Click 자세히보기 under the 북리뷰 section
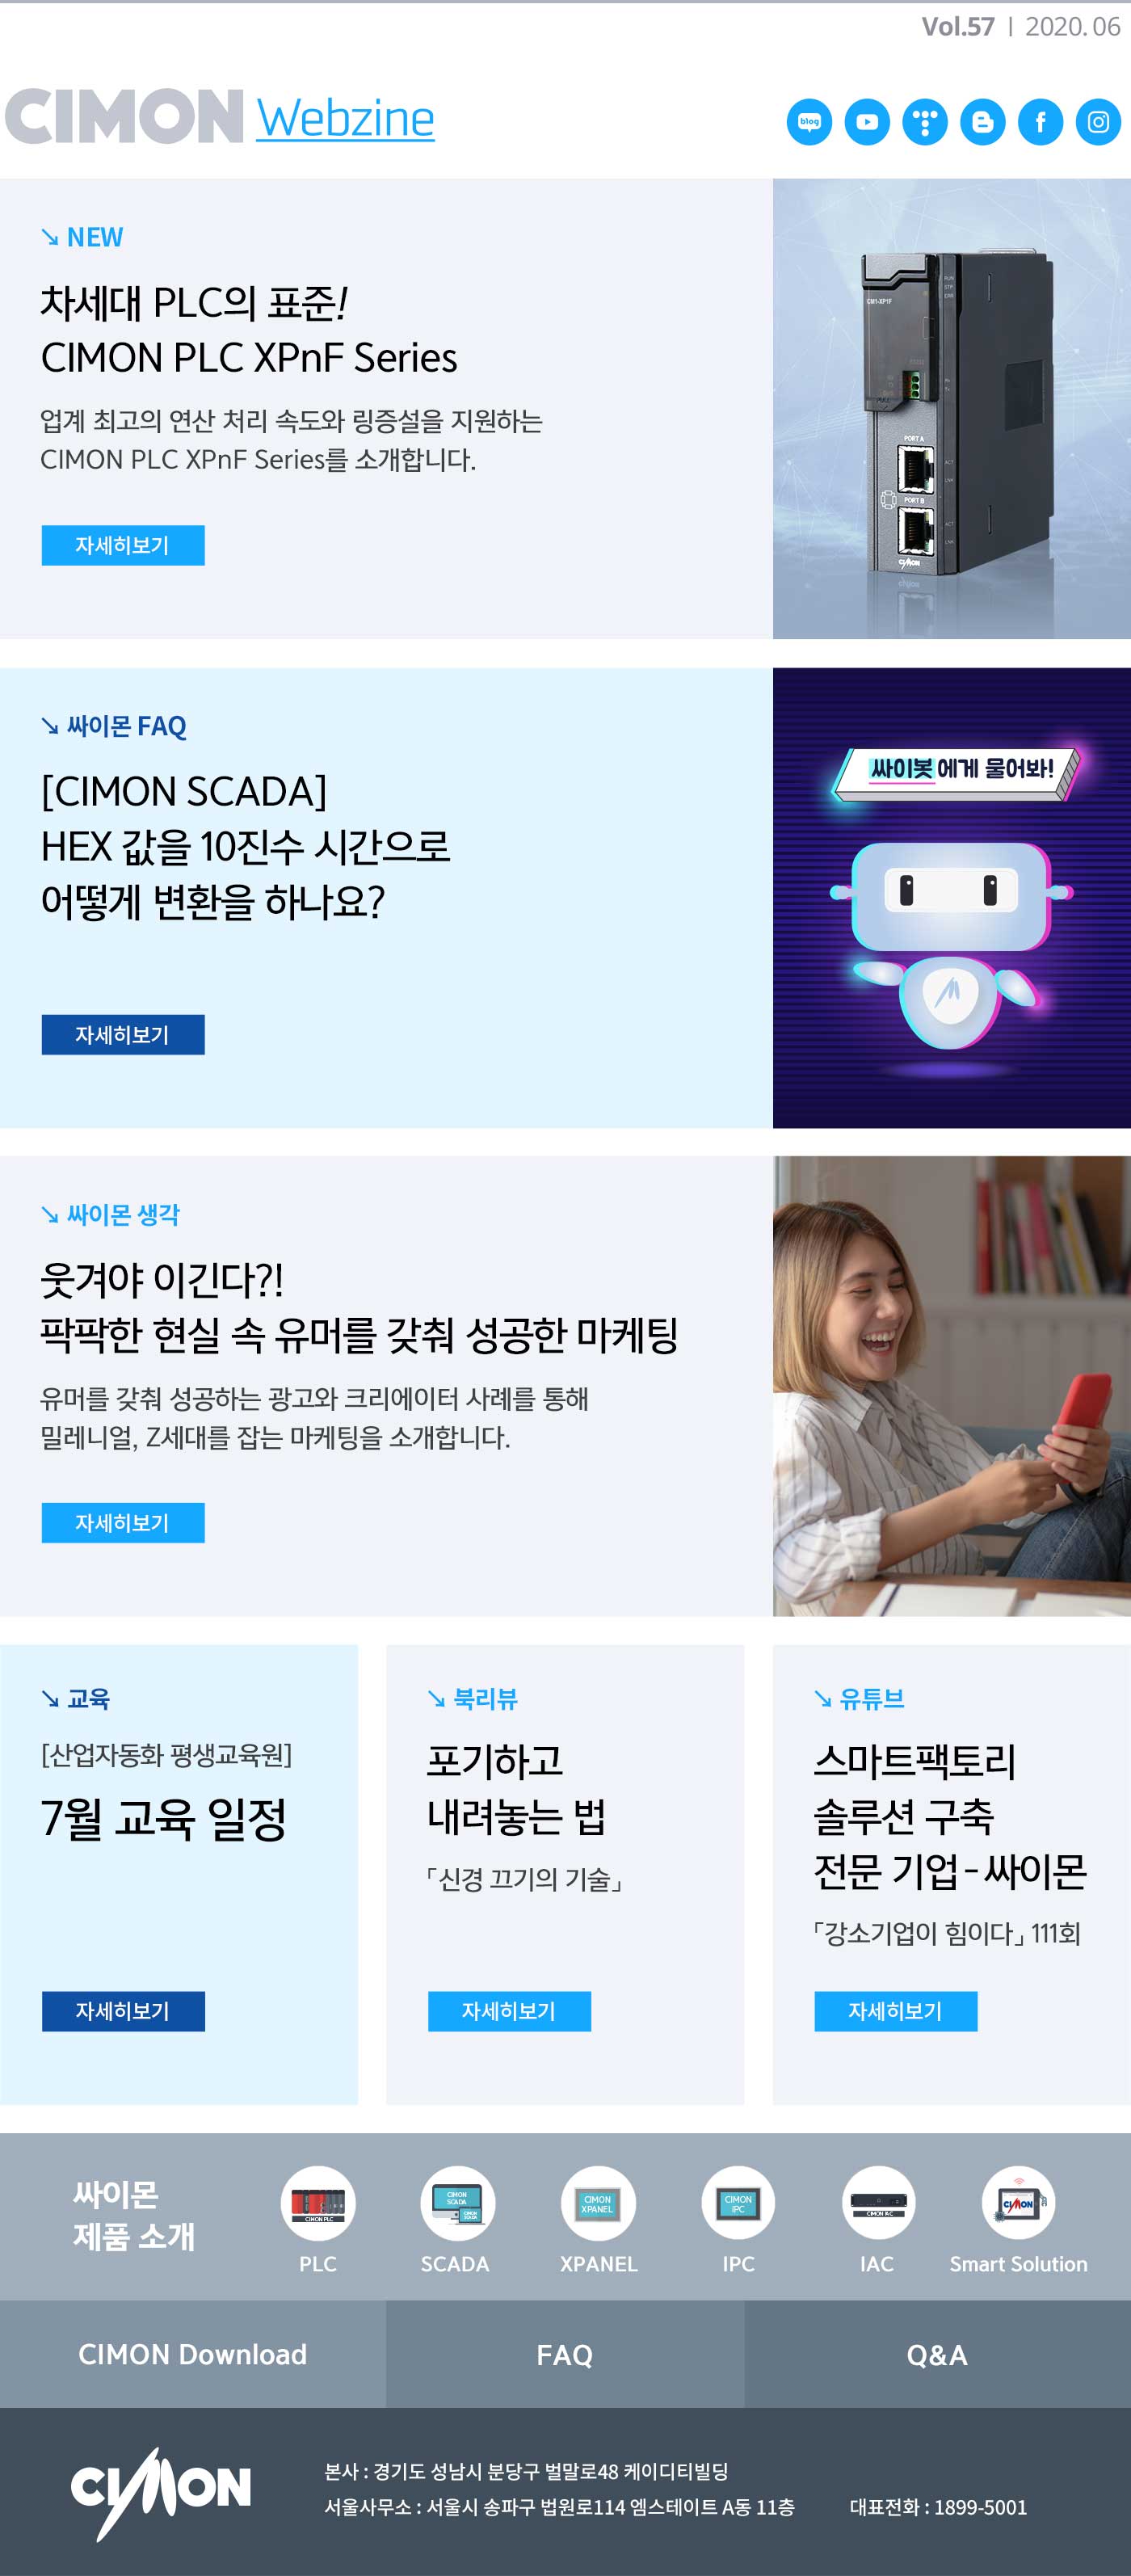Screen dimensions: 1131x2576 pos(509,2011)
